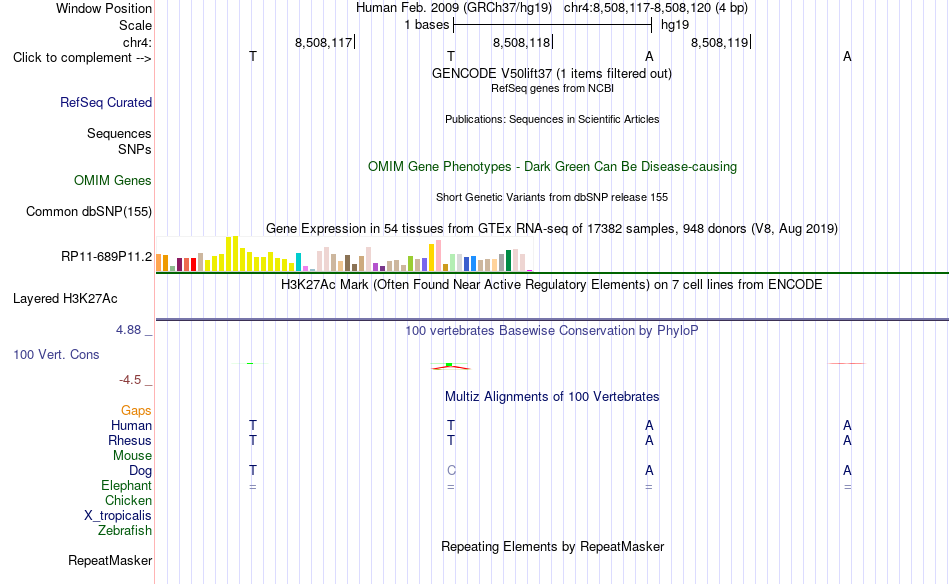Click the GTEx gene expression bar chart
The height and width of the screenshot is (584, 950).
[x=344, y=254]
